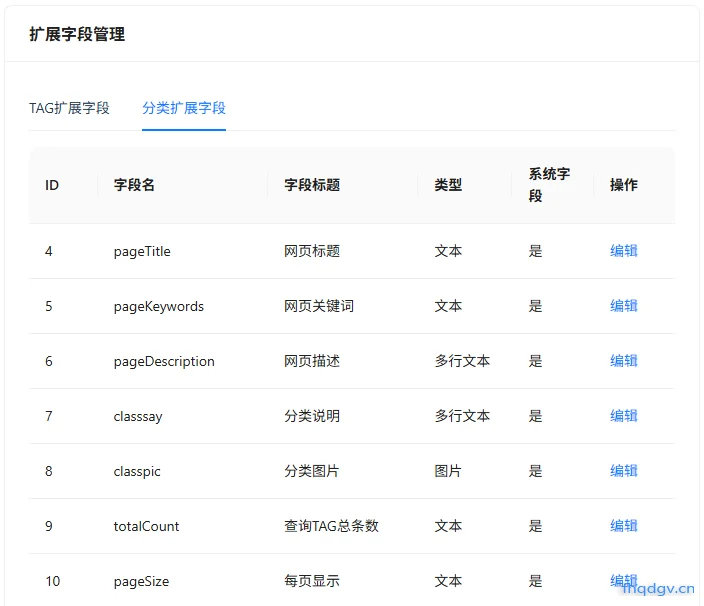Click the 扩展字段管理 page heading

pyautogui.click(x=77, y=34)
